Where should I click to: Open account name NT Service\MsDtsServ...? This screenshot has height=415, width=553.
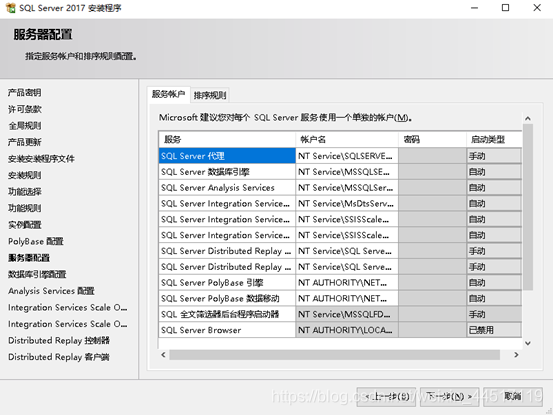(347, 203)
